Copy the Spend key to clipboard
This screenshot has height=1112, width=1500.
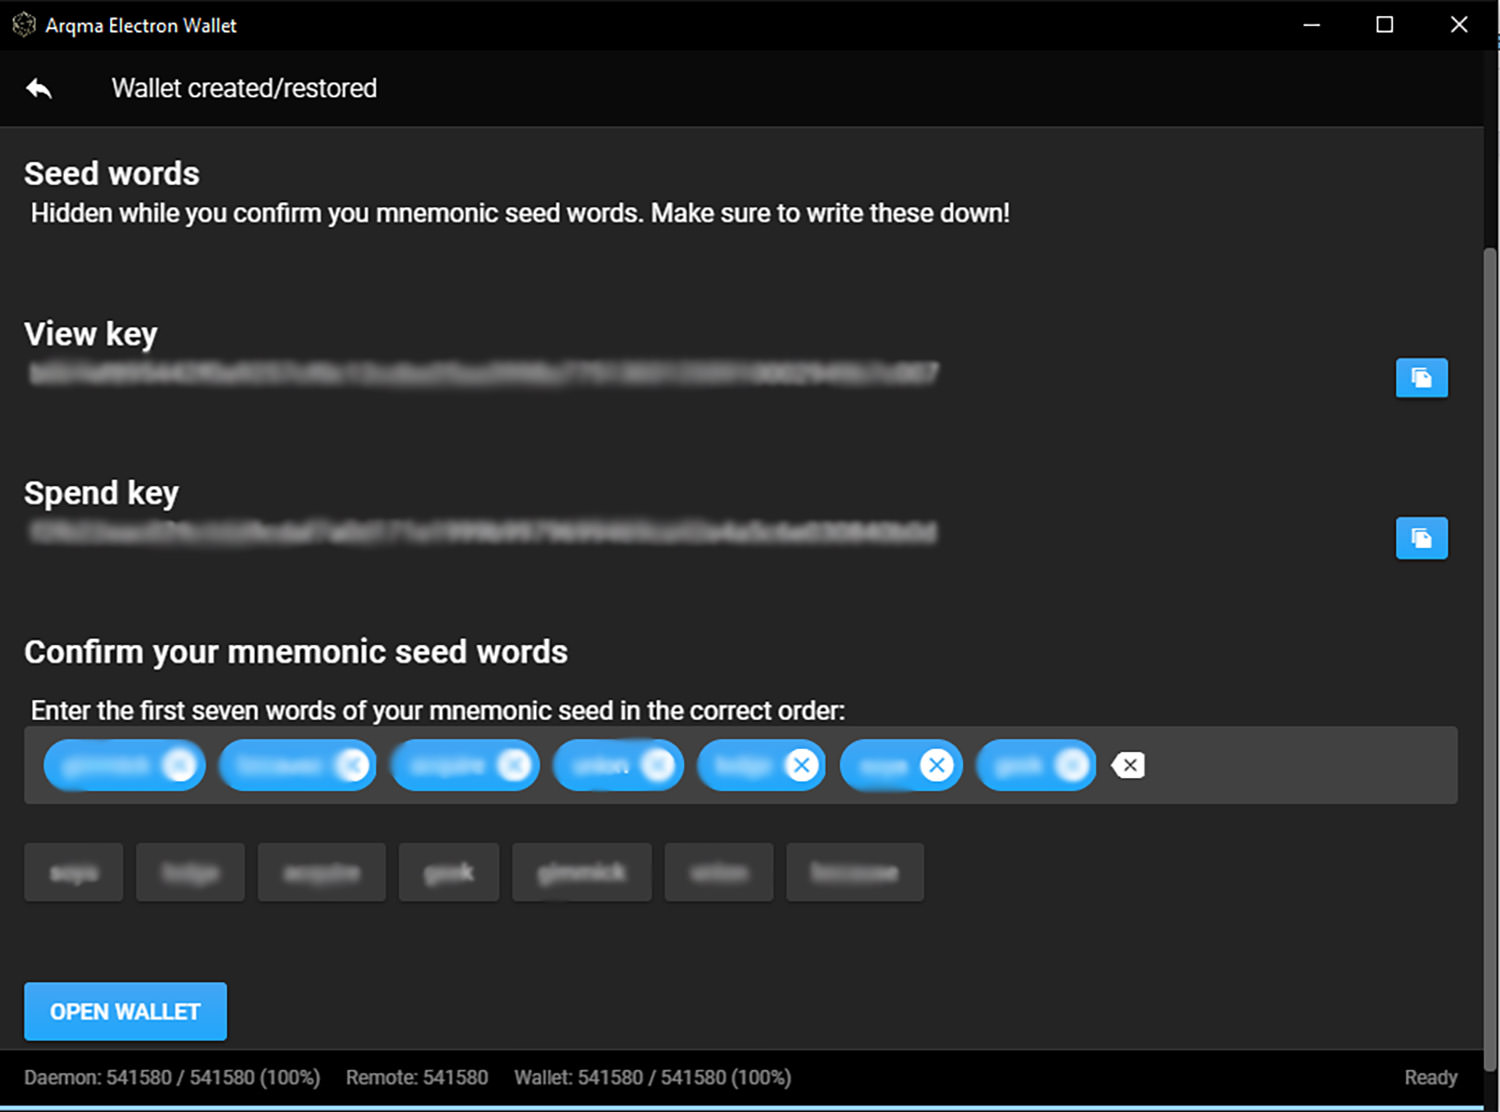[x=1421, y=538]
